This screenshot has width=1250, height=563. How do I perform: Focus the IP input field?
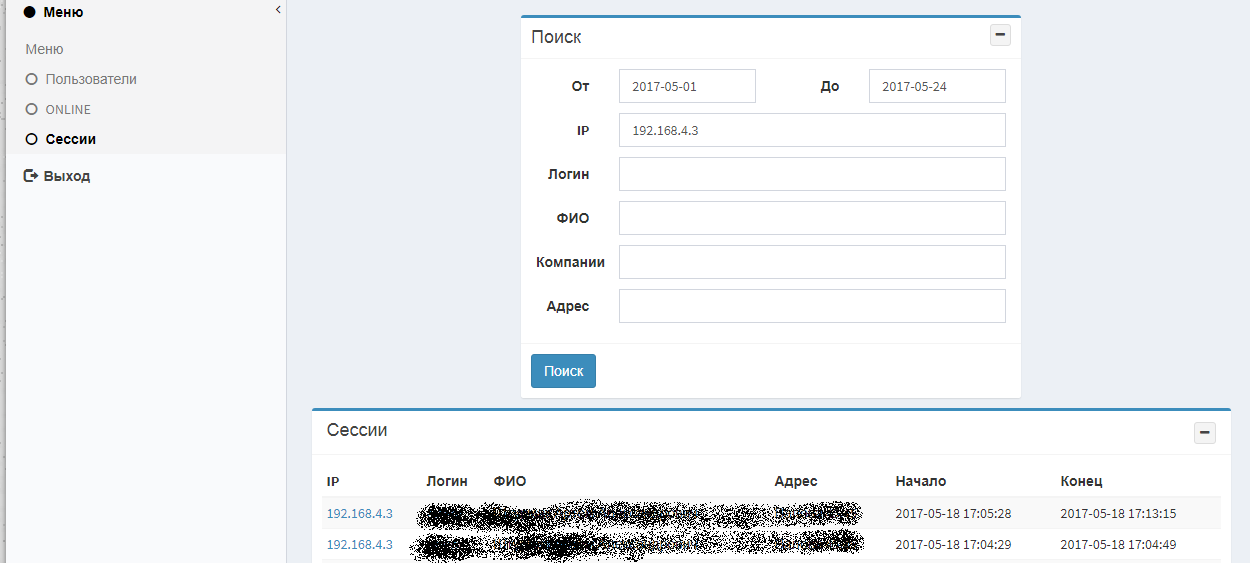click(x=811, y=130)
